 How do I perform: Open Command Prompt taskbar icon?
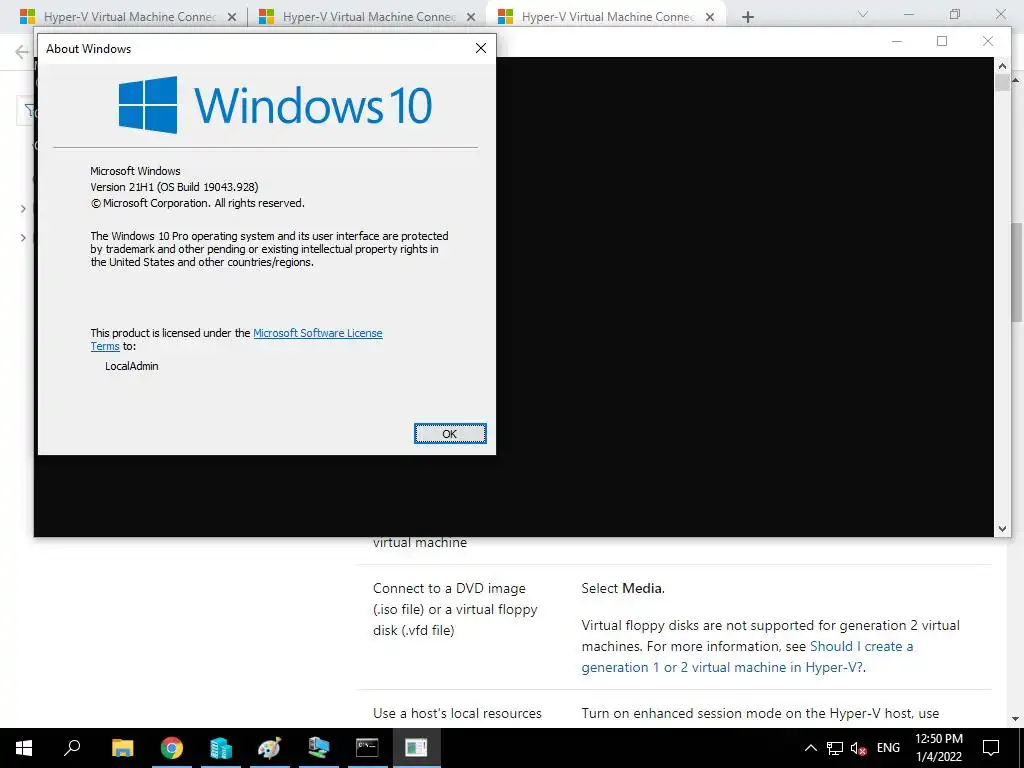click(367, 748)
